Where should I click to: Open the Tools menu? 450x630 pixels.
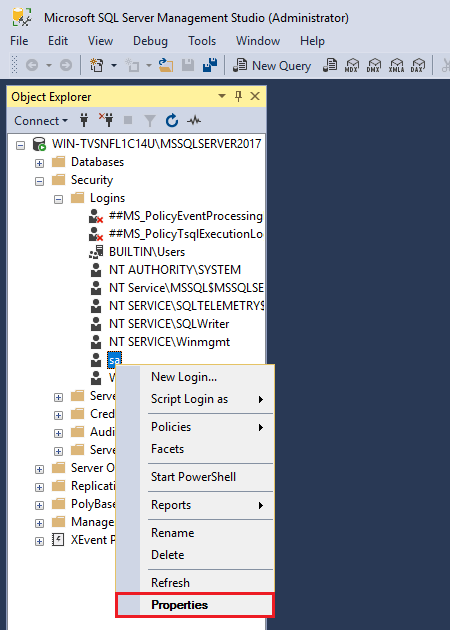(x=202, y=41)
